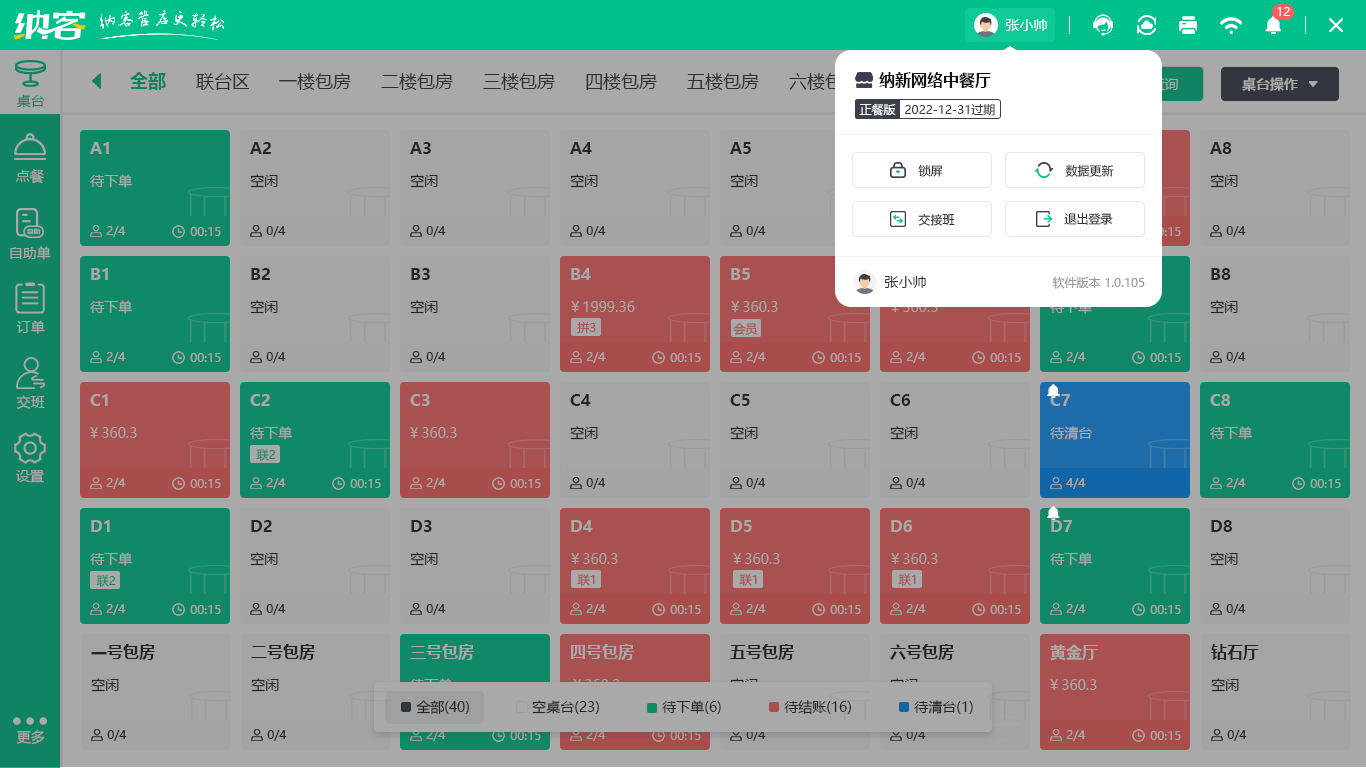Screen dimensions: 1366x768
Task: Switch to the 三楼包房 floor tab
Action: coord(517,84)
